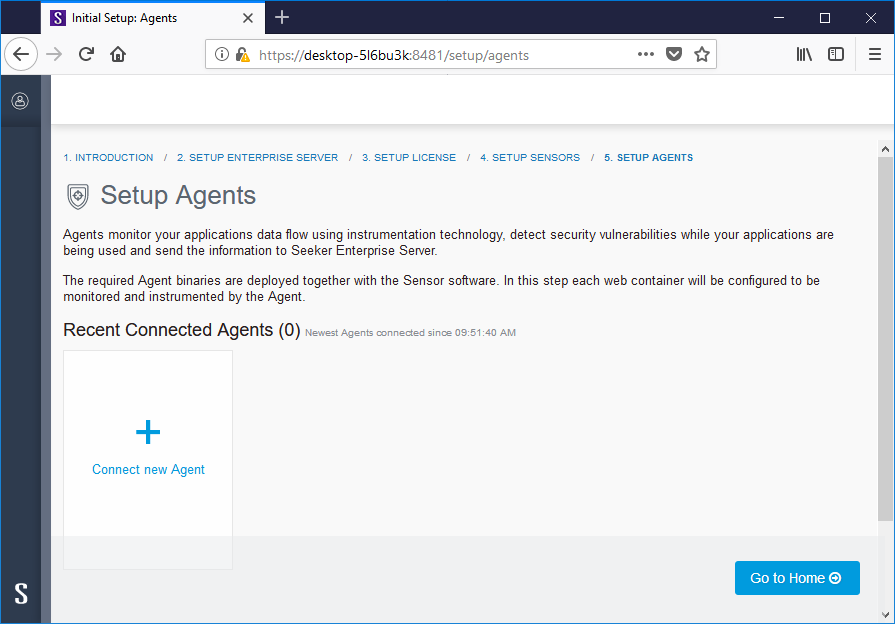Open the Firefox Library icon
Image resolution: width=895 pixels, height=624 pixels.
(x=803, y=54)
